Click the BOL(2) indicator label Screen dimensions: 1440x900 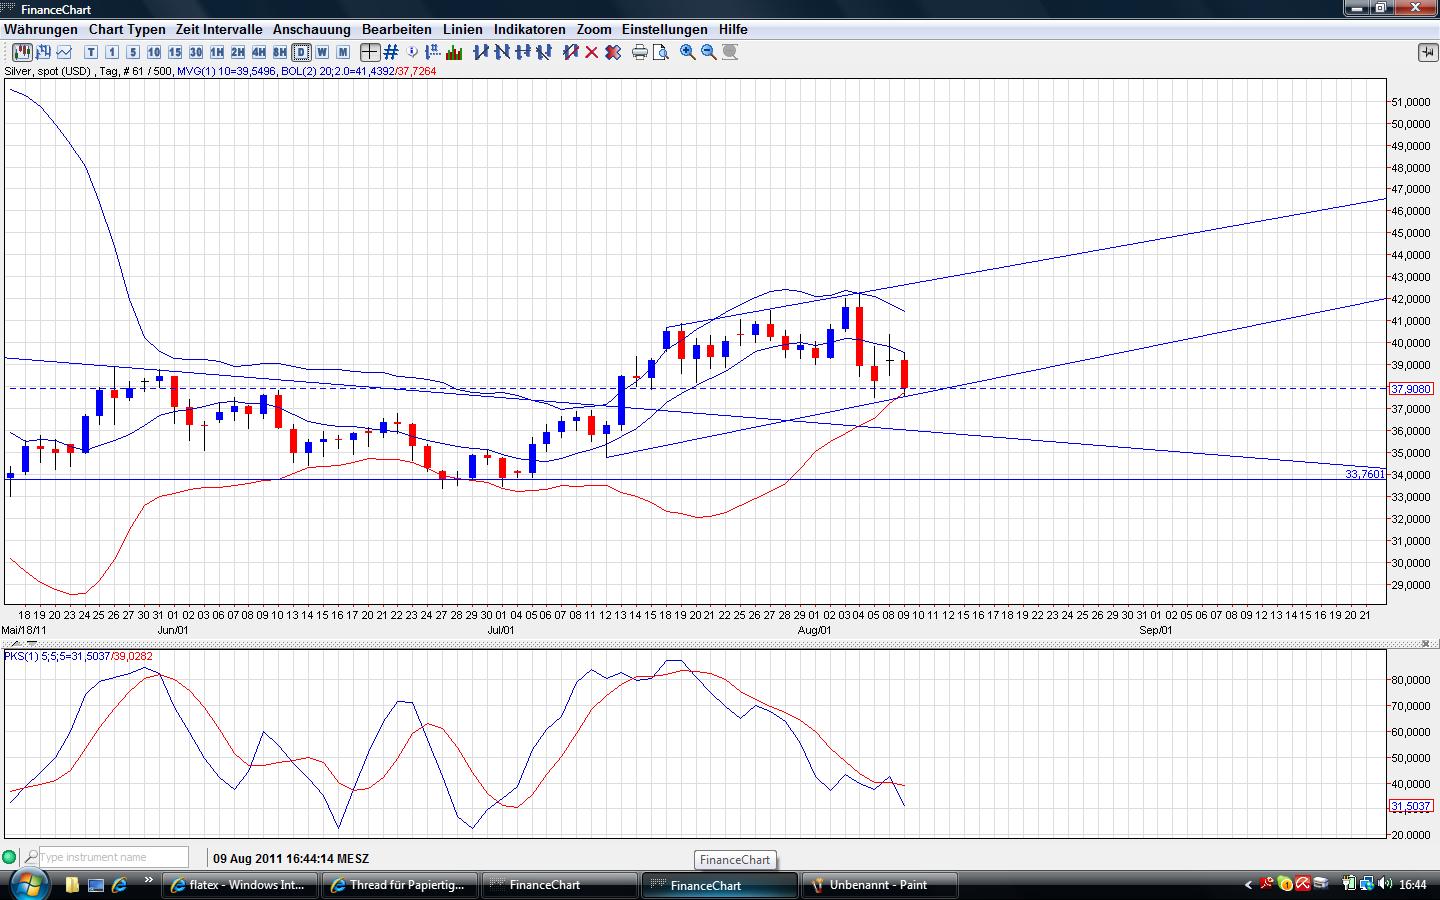[x=358, y=71]
